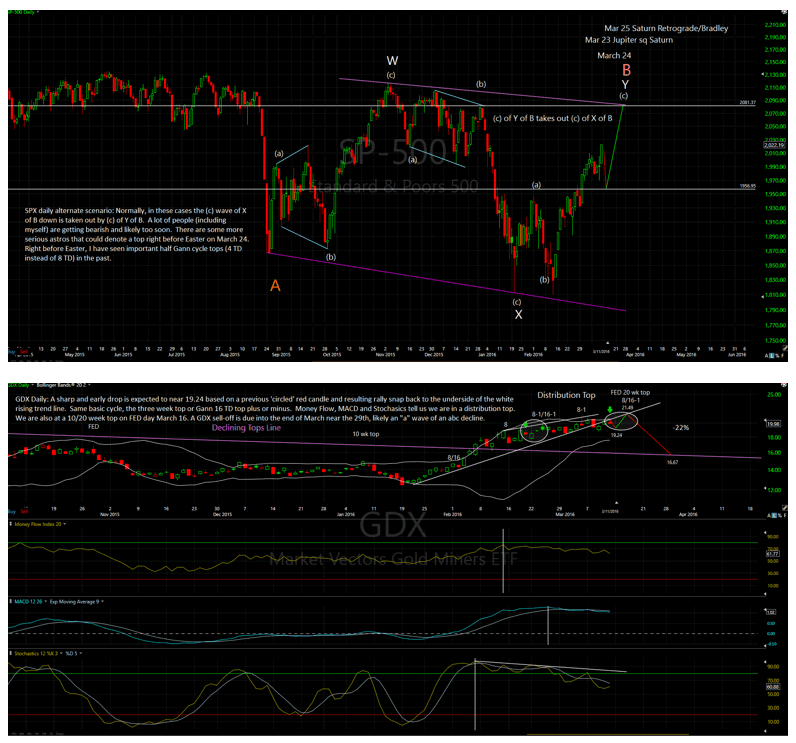Click Sell on the SPX chart
This screenshot has width=796, height=743.
point(23,351)
